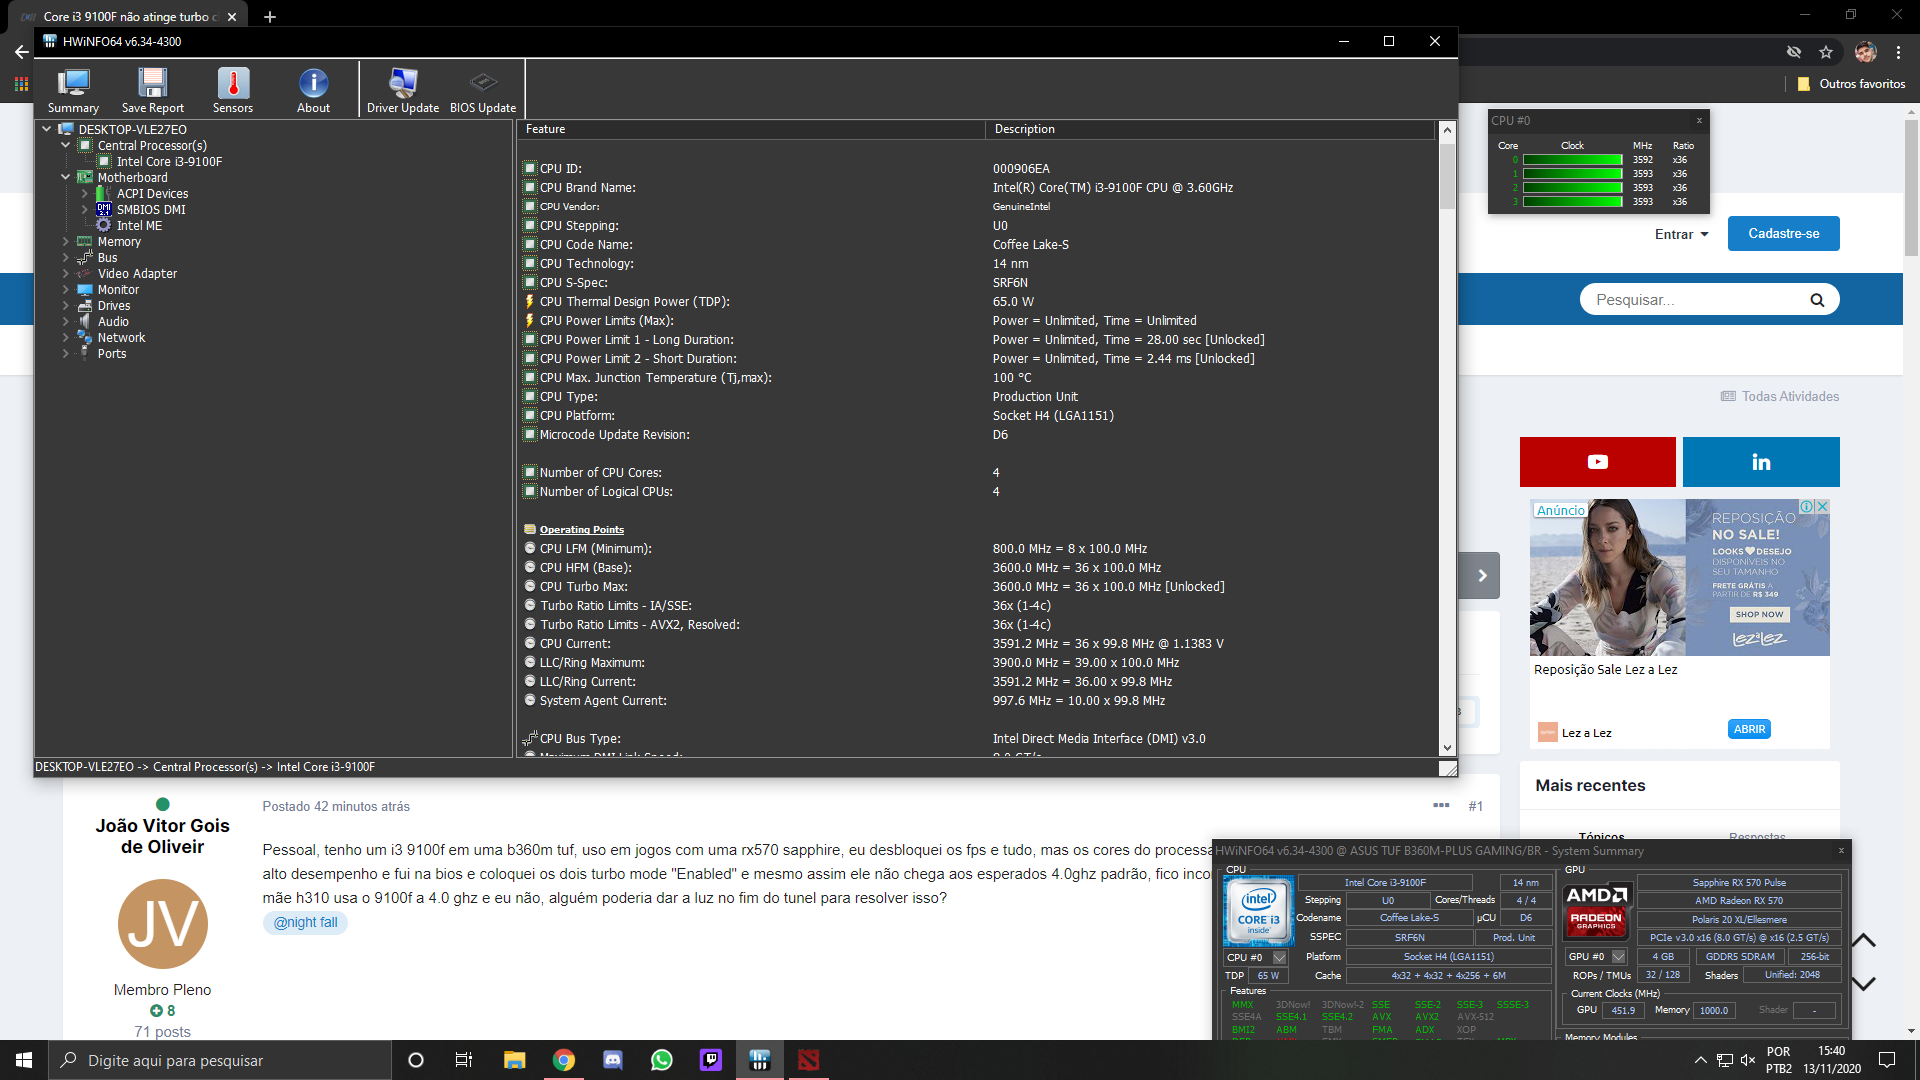Collapse the Central Processor(s) node
1920x1080 pixels.
click(x=66, y=146)
